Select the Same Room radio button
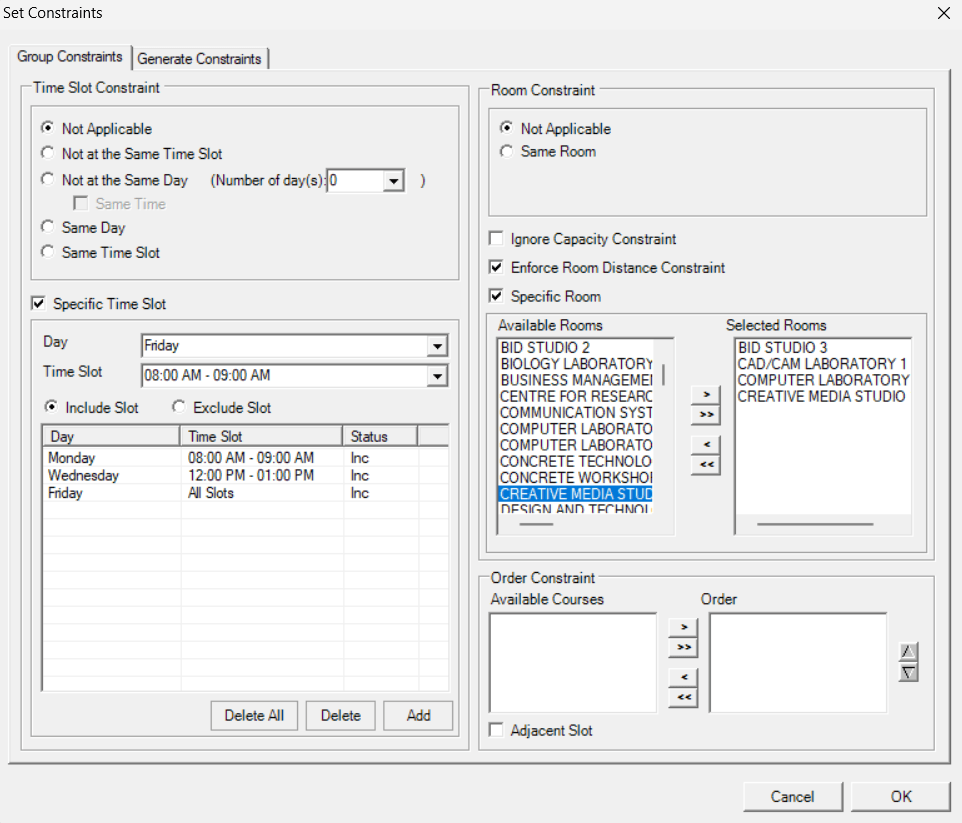The height and width of the screenshot is (823, 962). click(506, 151)
